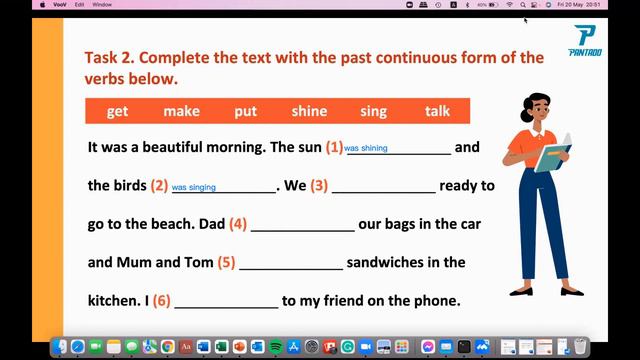Open the Window menu
Viewport: 640px width, 360px height.
coord(102,4)
